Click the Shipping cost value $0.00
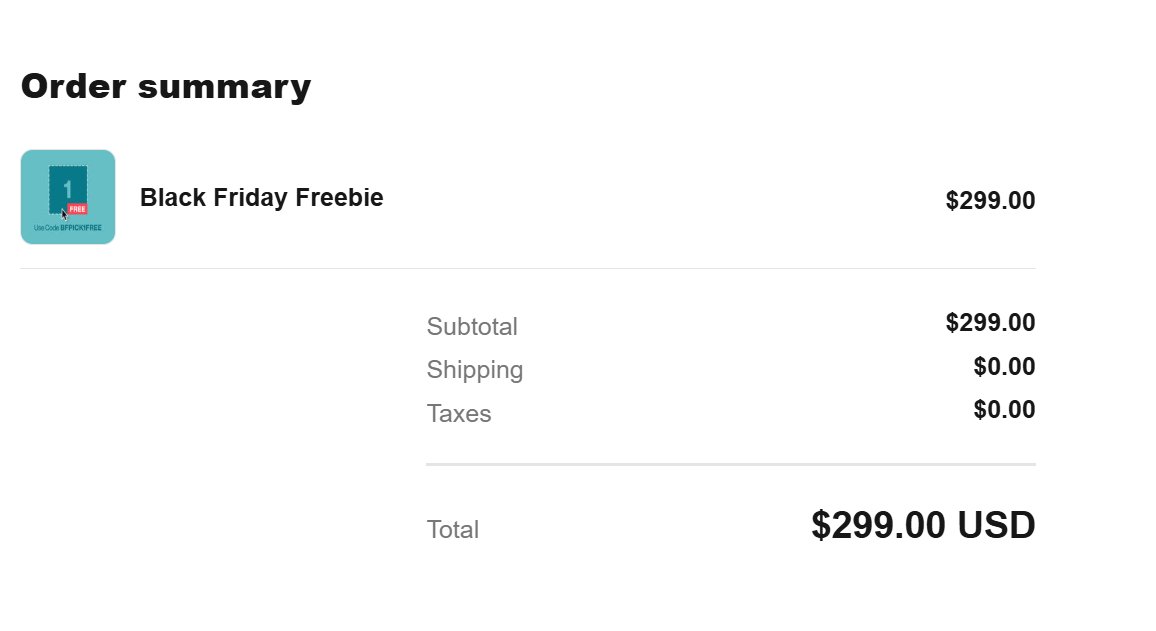Viewport: 1156px width, 631px height. click(1004, 367)
